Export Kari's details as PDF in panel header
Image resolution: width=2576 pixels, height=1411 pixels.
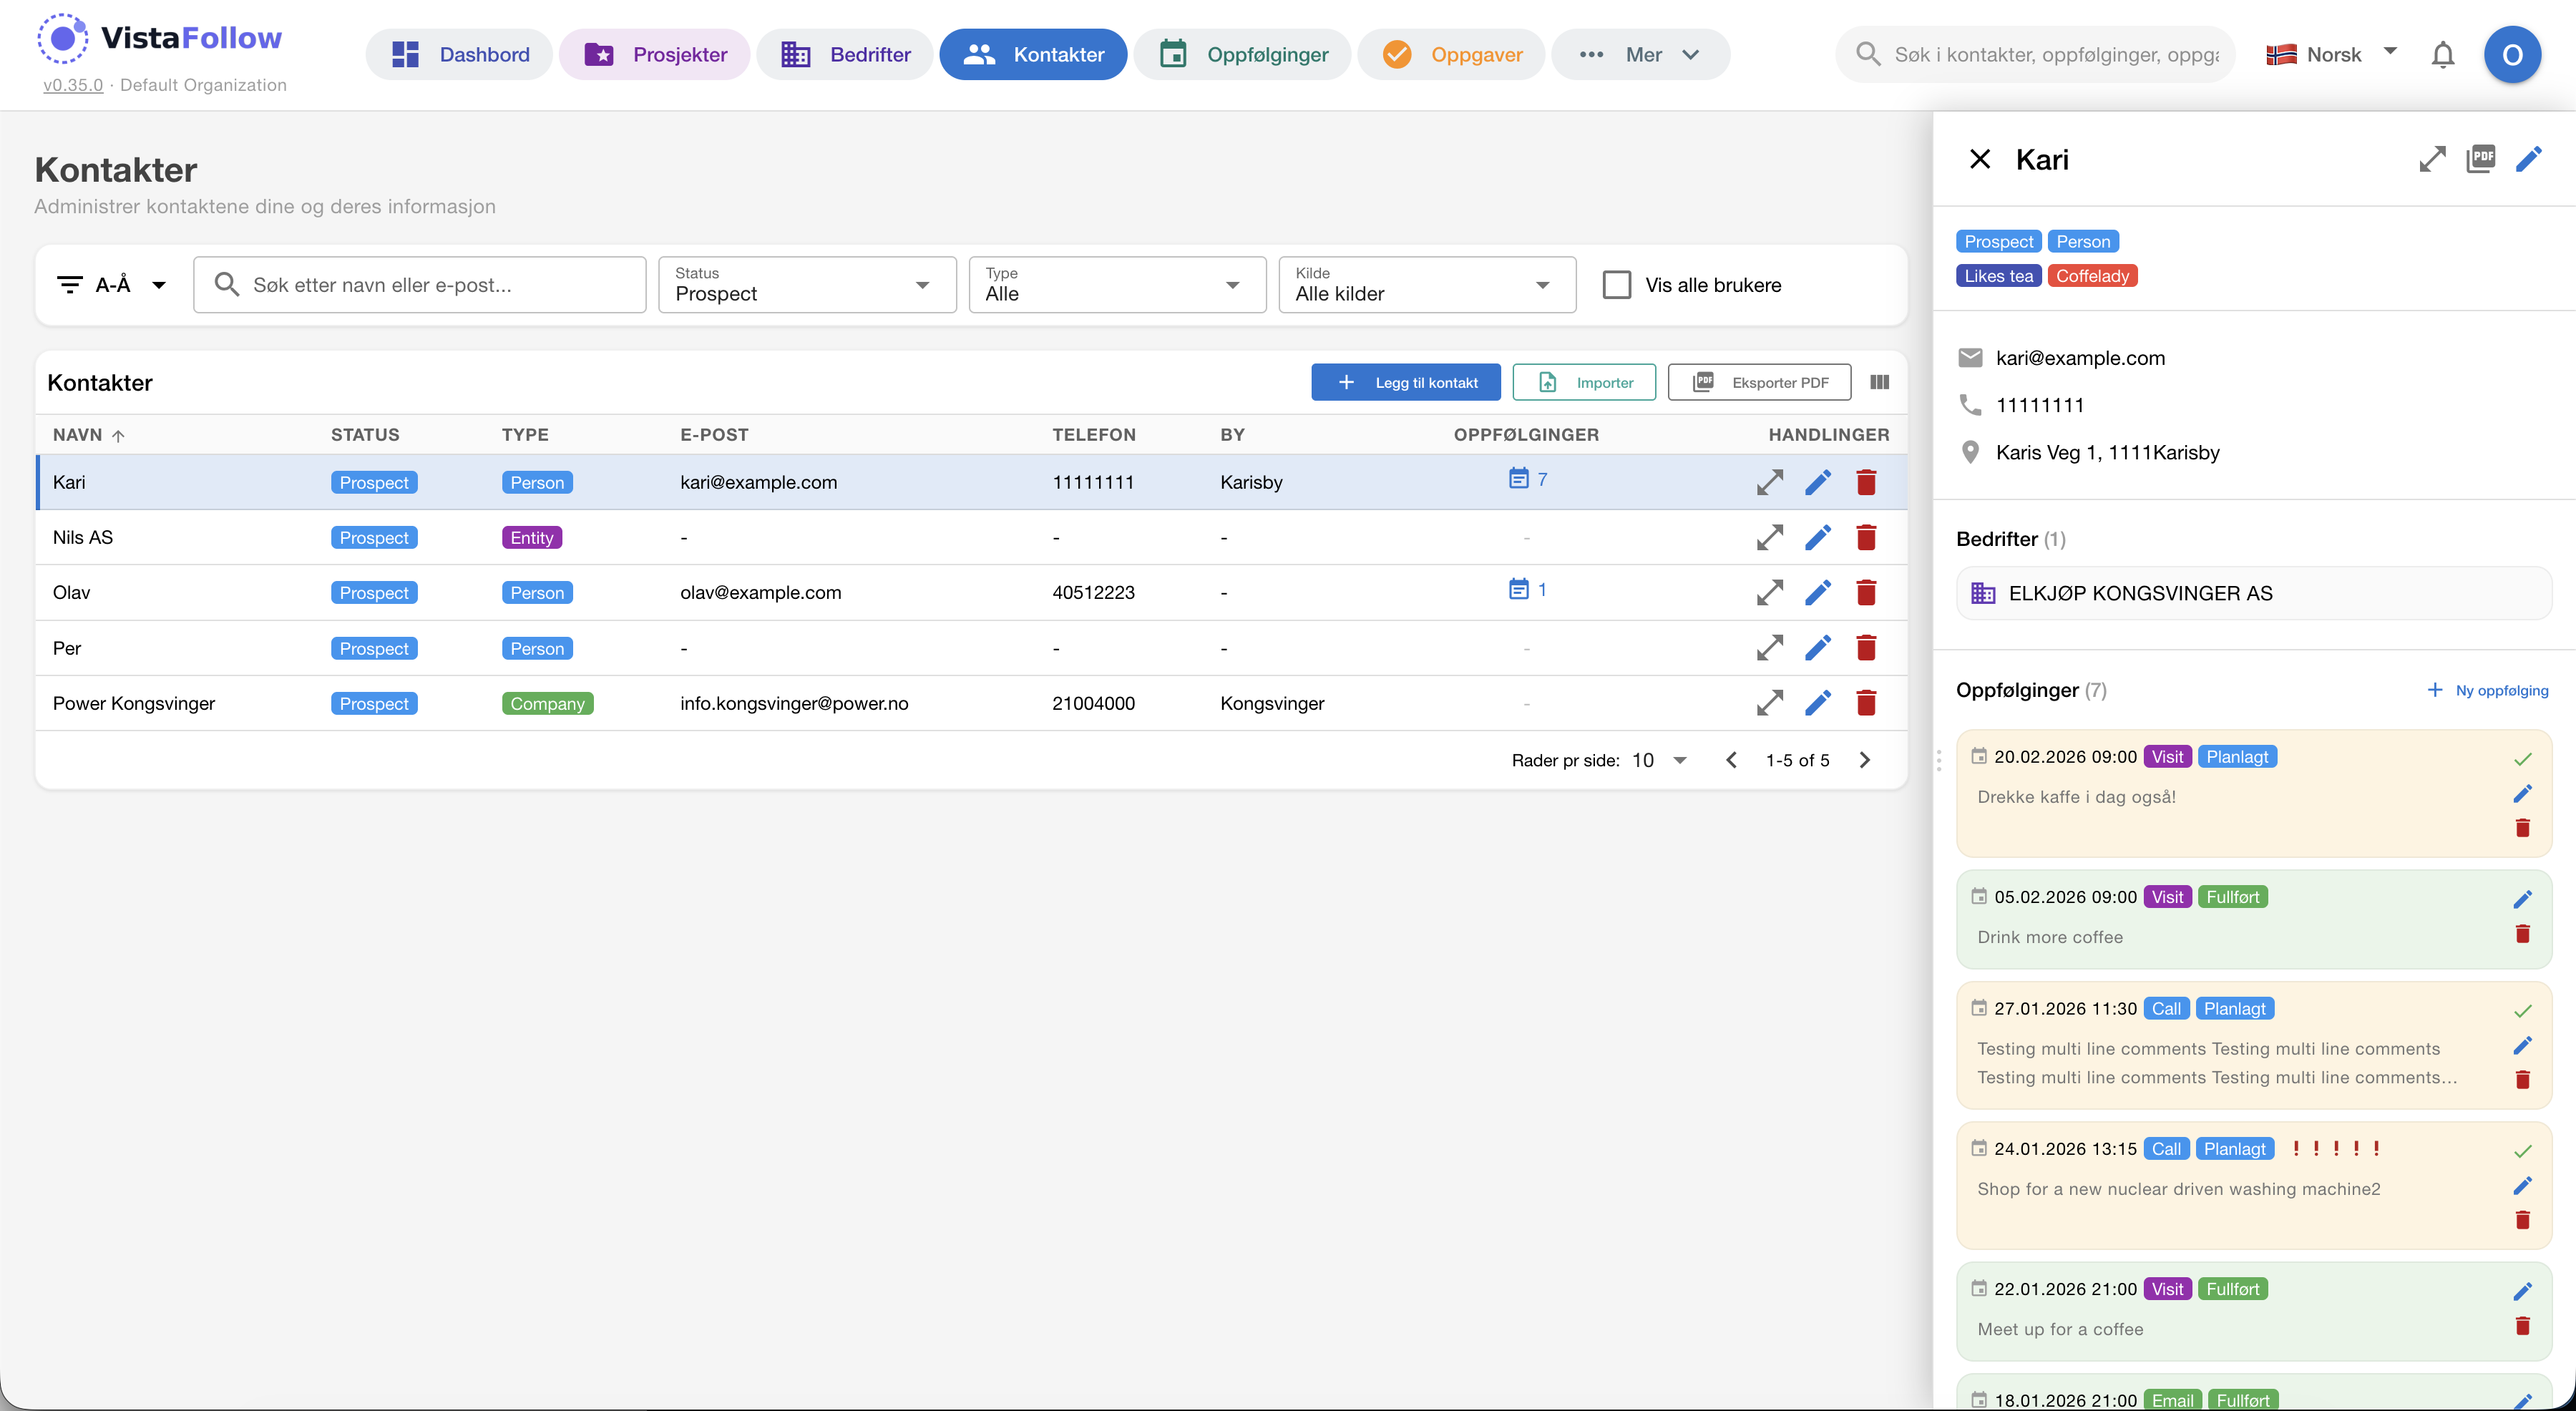tap(2480, 159)
